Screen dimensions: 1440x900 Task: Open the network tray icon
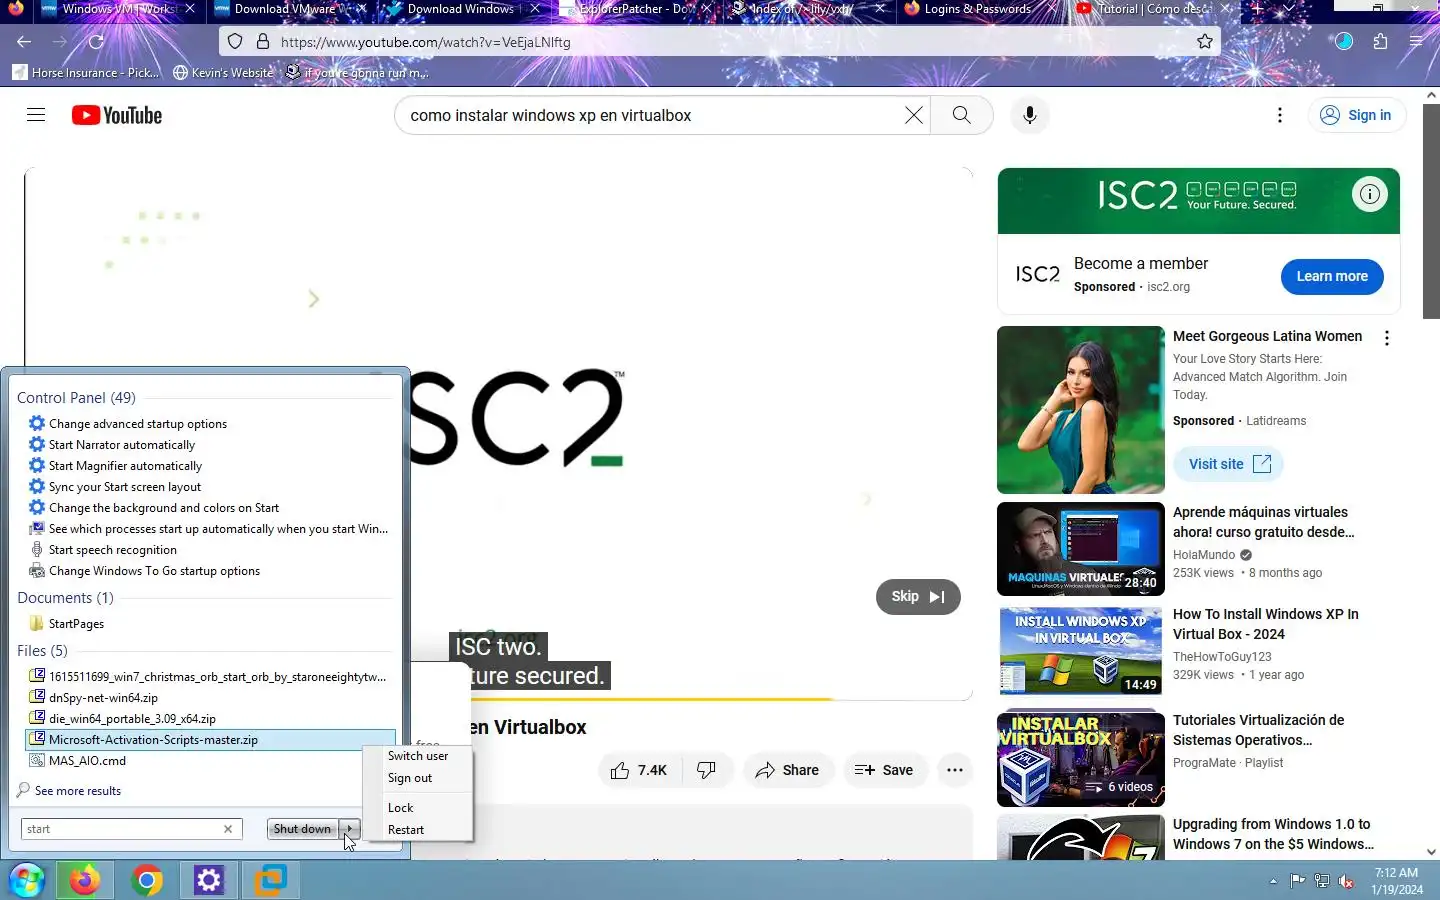point(1321,881)
